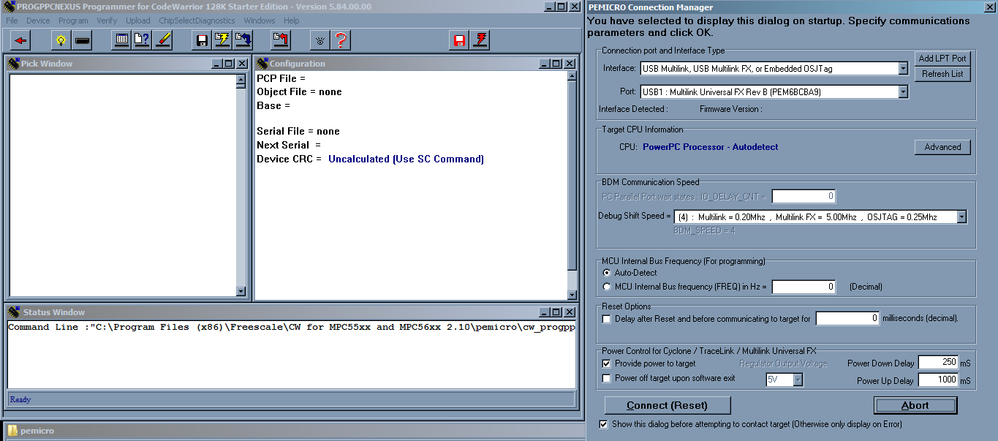998x441 pixels.
Task: Click the red arrow upload module icon
Action: [x=281, y=41]
